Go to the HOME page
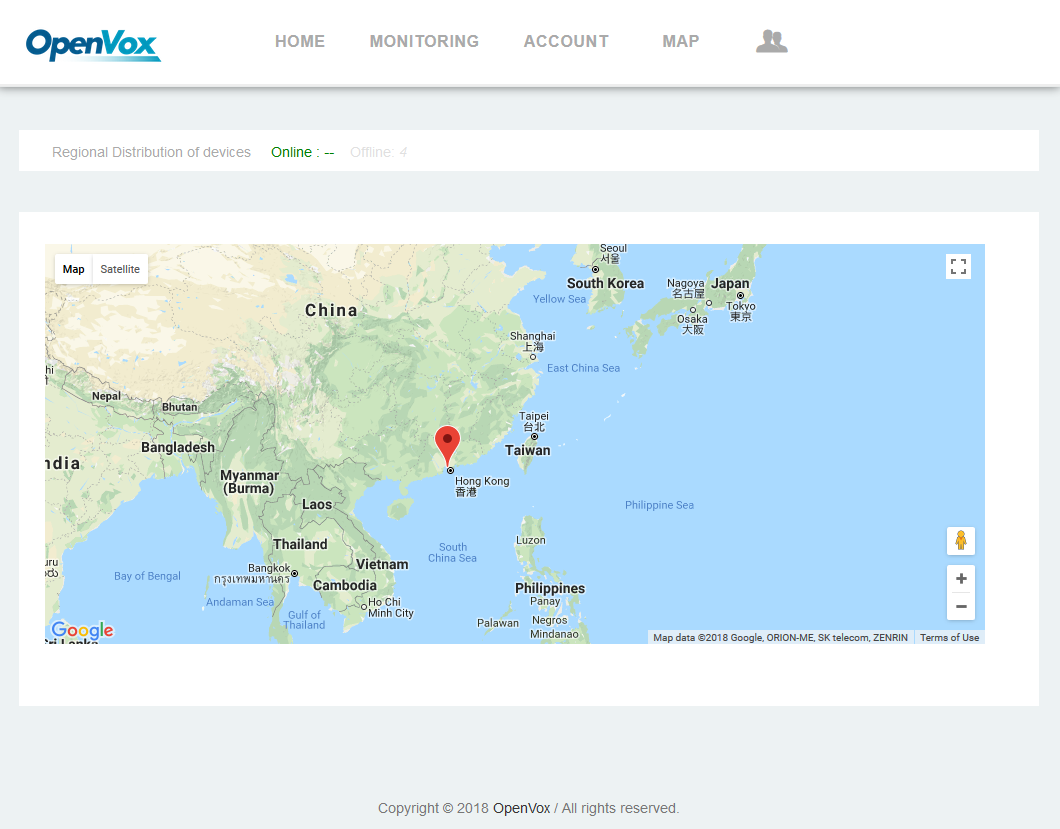Screen dimensions: 1060x829 (x=299, y=41)
